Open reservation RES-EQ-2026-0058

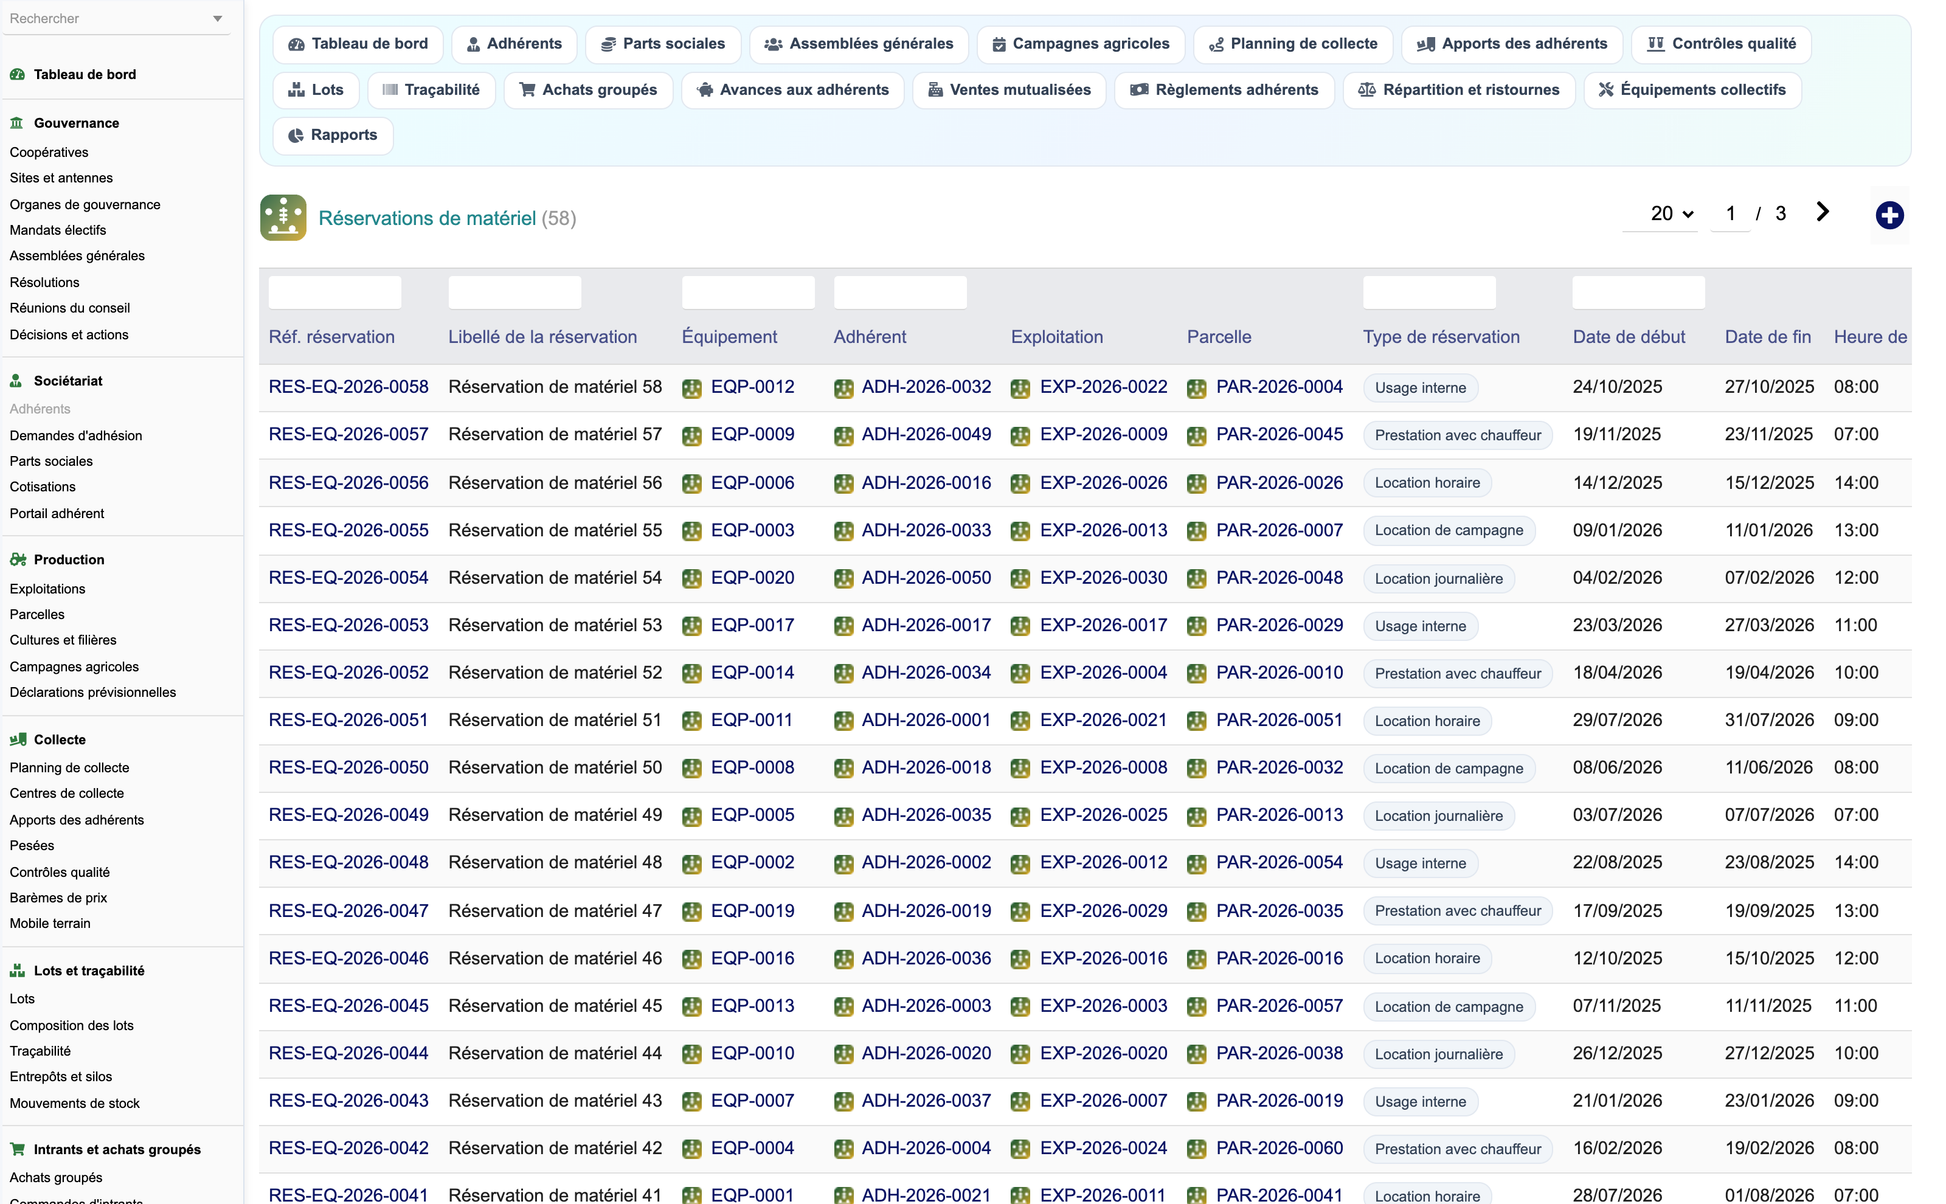[x=349, y=387]
